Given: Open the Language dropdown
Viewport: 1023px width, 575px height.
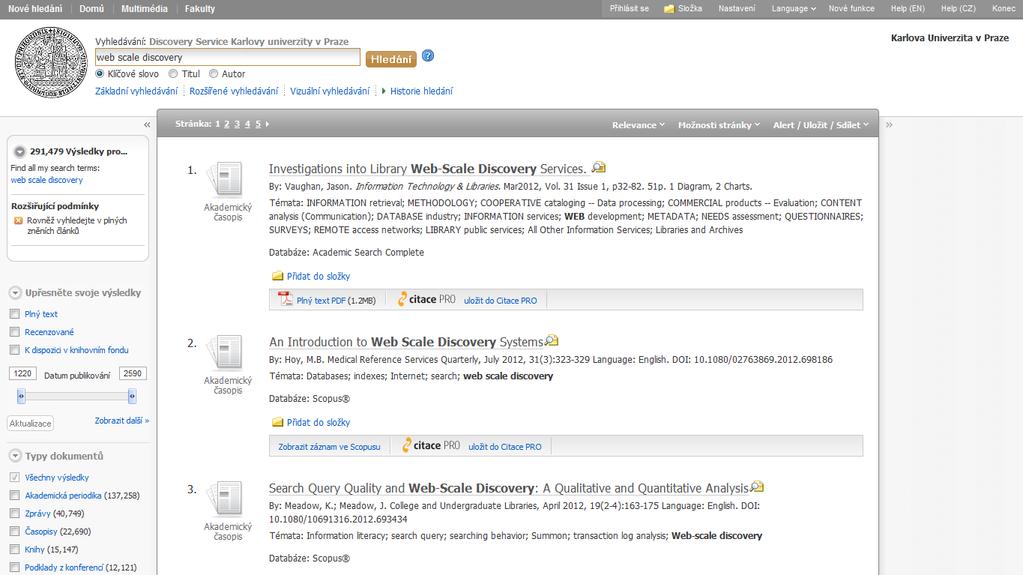Looking at the screenshot, I should pyautogui.click(x=793, y=8).
